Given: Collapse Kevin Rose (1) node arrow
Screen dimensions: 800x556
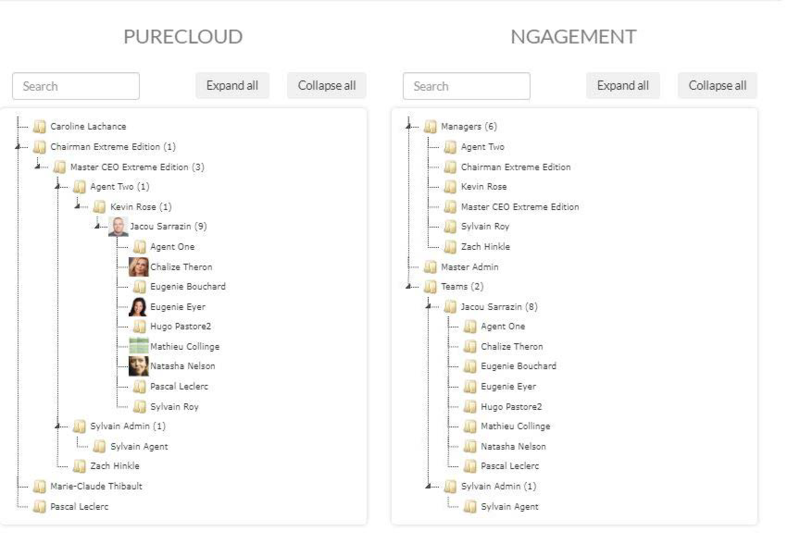Looking at the screenshot, I should click(x=78, y=206).
